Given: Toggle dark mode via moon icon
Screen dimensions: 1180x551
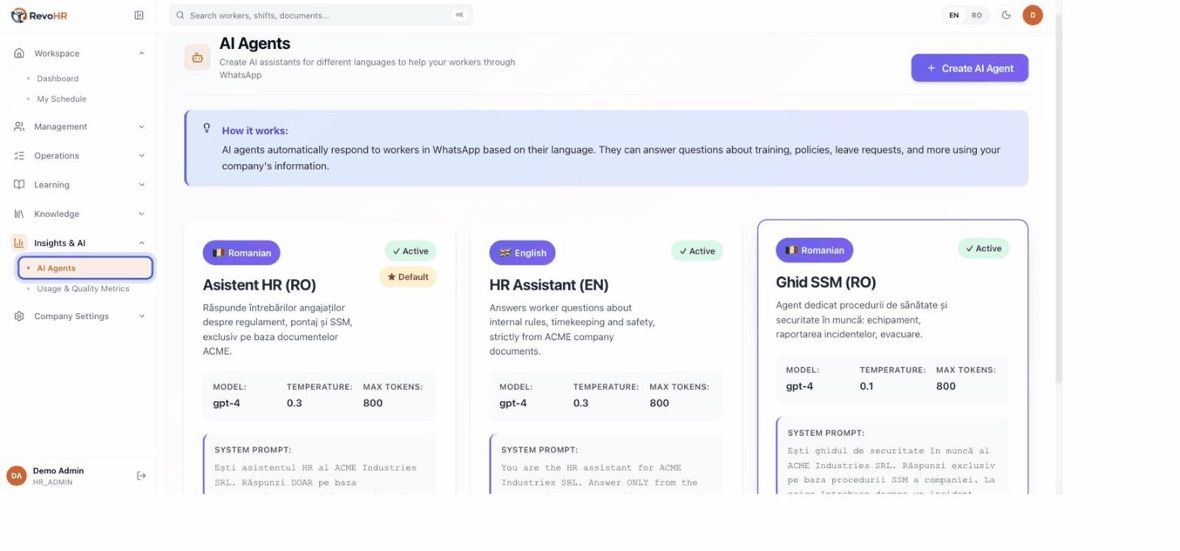Looking at the screenshot, I should [1006, 15].
